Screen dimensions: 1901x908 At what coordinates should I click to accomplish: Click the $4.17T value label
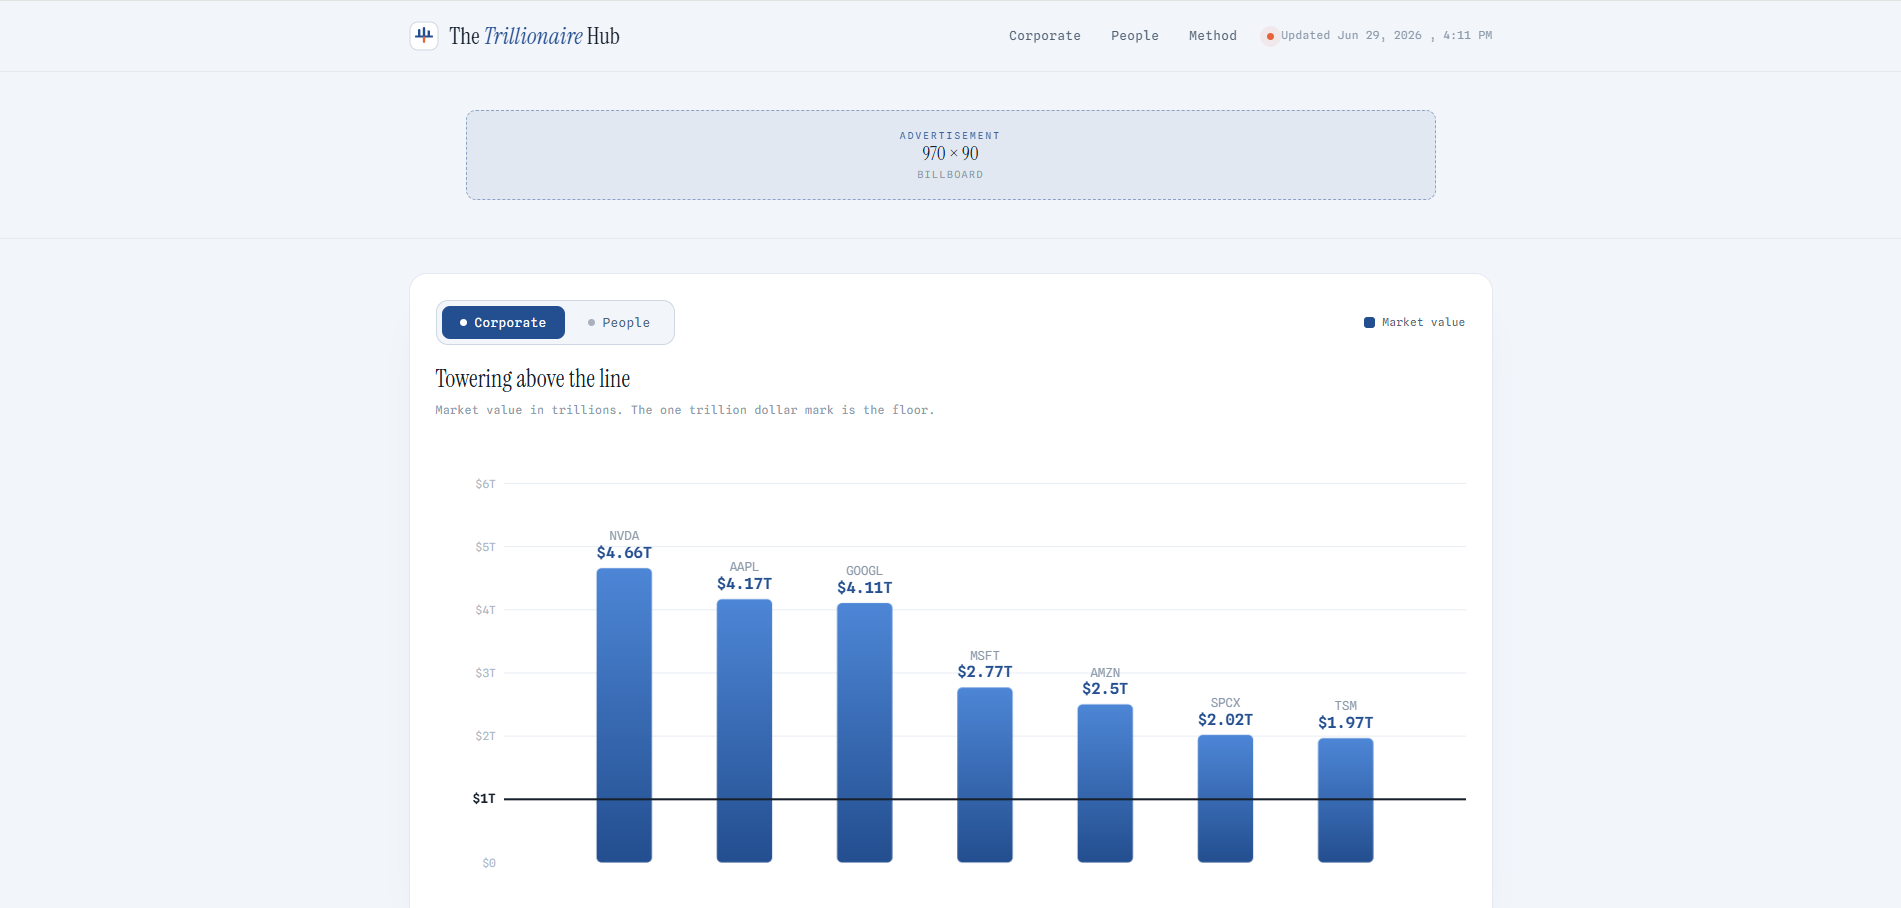pyautogui.click(x=744, y=584)
